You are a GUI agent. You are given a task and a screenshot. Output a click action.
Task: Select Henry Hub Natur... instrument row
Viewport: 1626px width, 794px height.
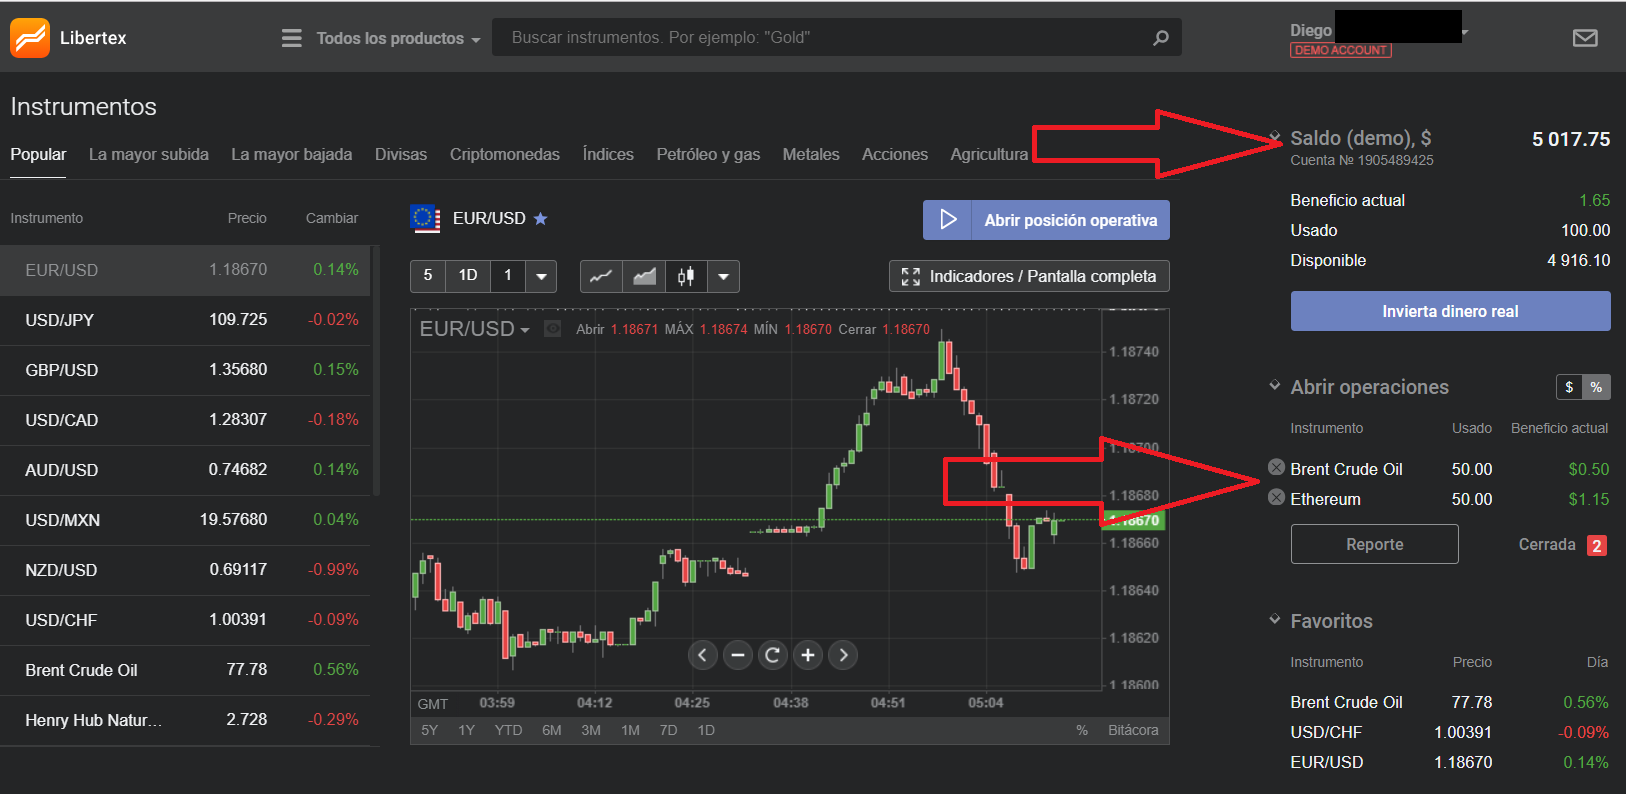point(185,720)
